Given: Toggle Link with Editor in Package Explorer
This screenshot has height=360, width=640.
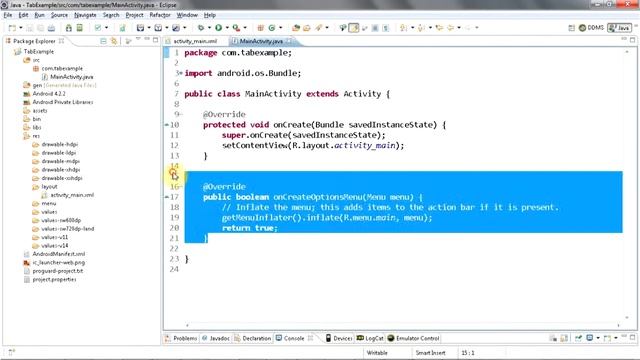Looking at the screenshot, I should [114, 41].
